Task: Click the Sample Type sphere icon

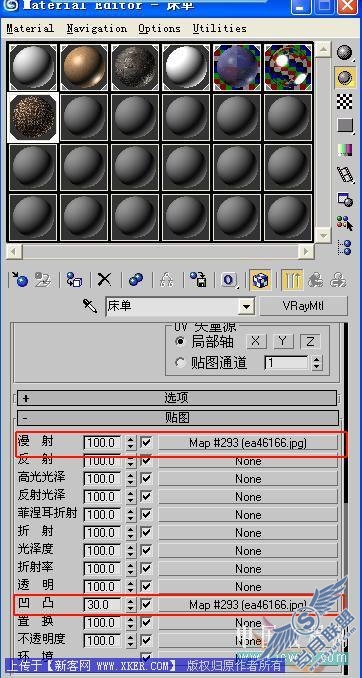Action: coord(345,53)
